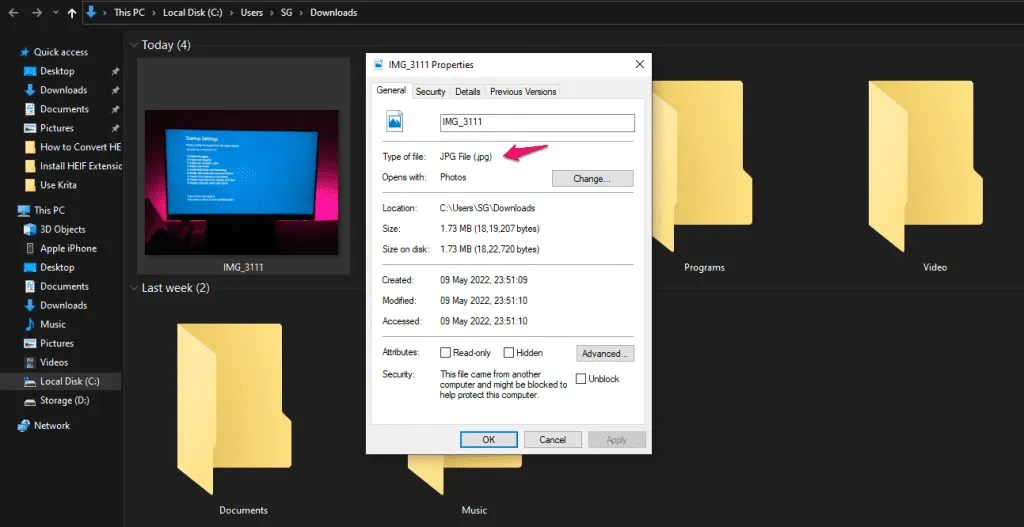
Task: Click OK in Properties dialog
Action: pyautogui.click(x=488, y=439)
